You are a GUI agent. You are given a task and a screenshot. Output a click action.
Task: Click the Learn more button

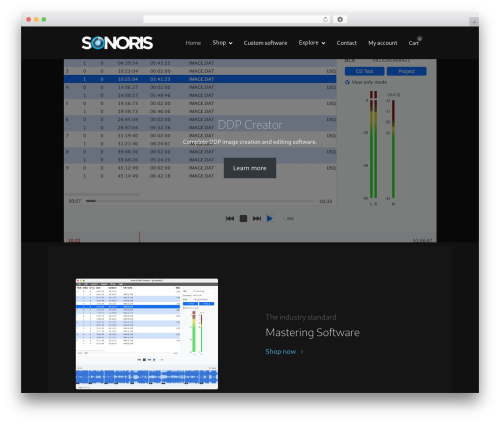[250, 168]
